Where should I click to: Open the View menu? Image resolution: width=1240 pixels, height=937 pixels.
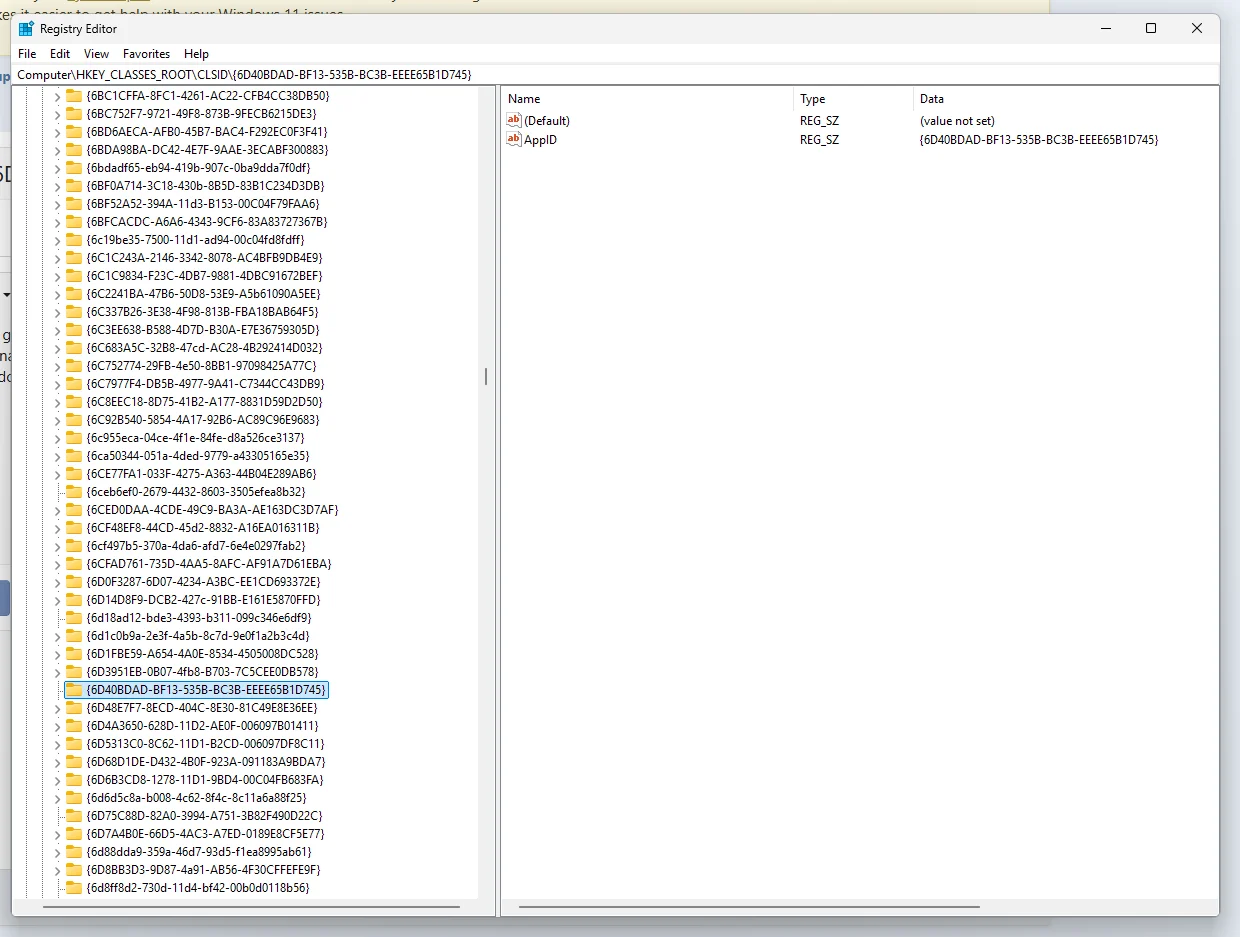click(x=97, y=54)
